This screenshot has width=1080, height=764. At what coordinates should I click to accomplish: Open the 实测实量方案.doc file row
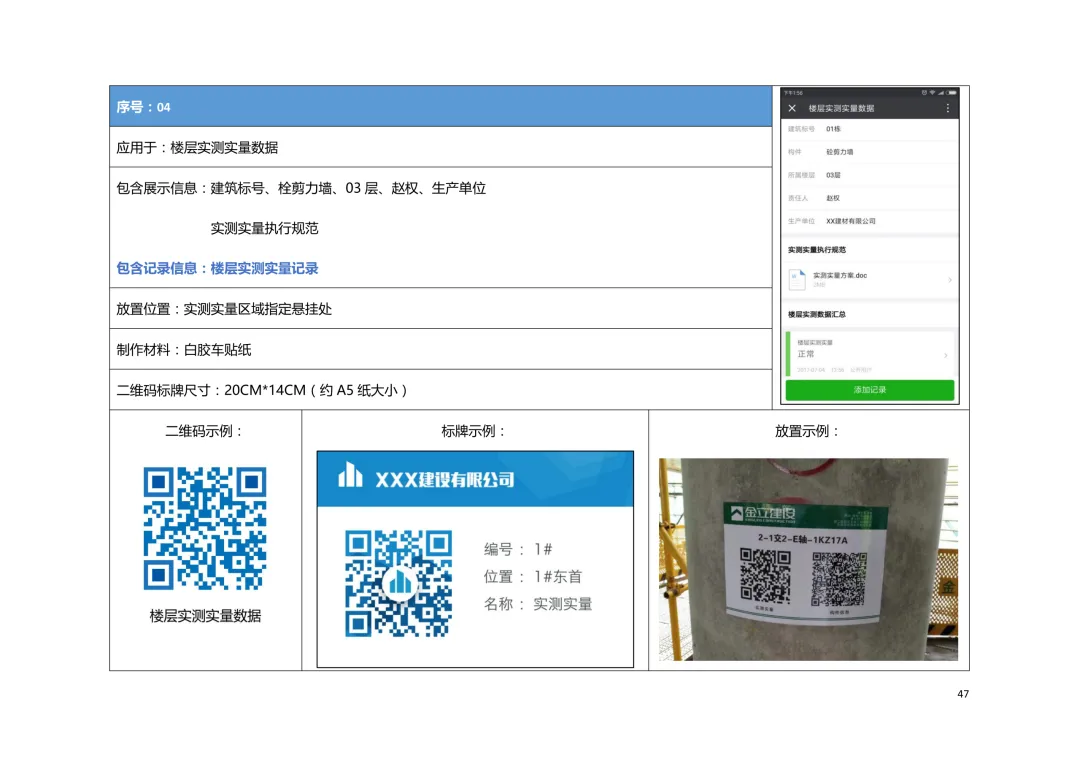coord(870,279)
